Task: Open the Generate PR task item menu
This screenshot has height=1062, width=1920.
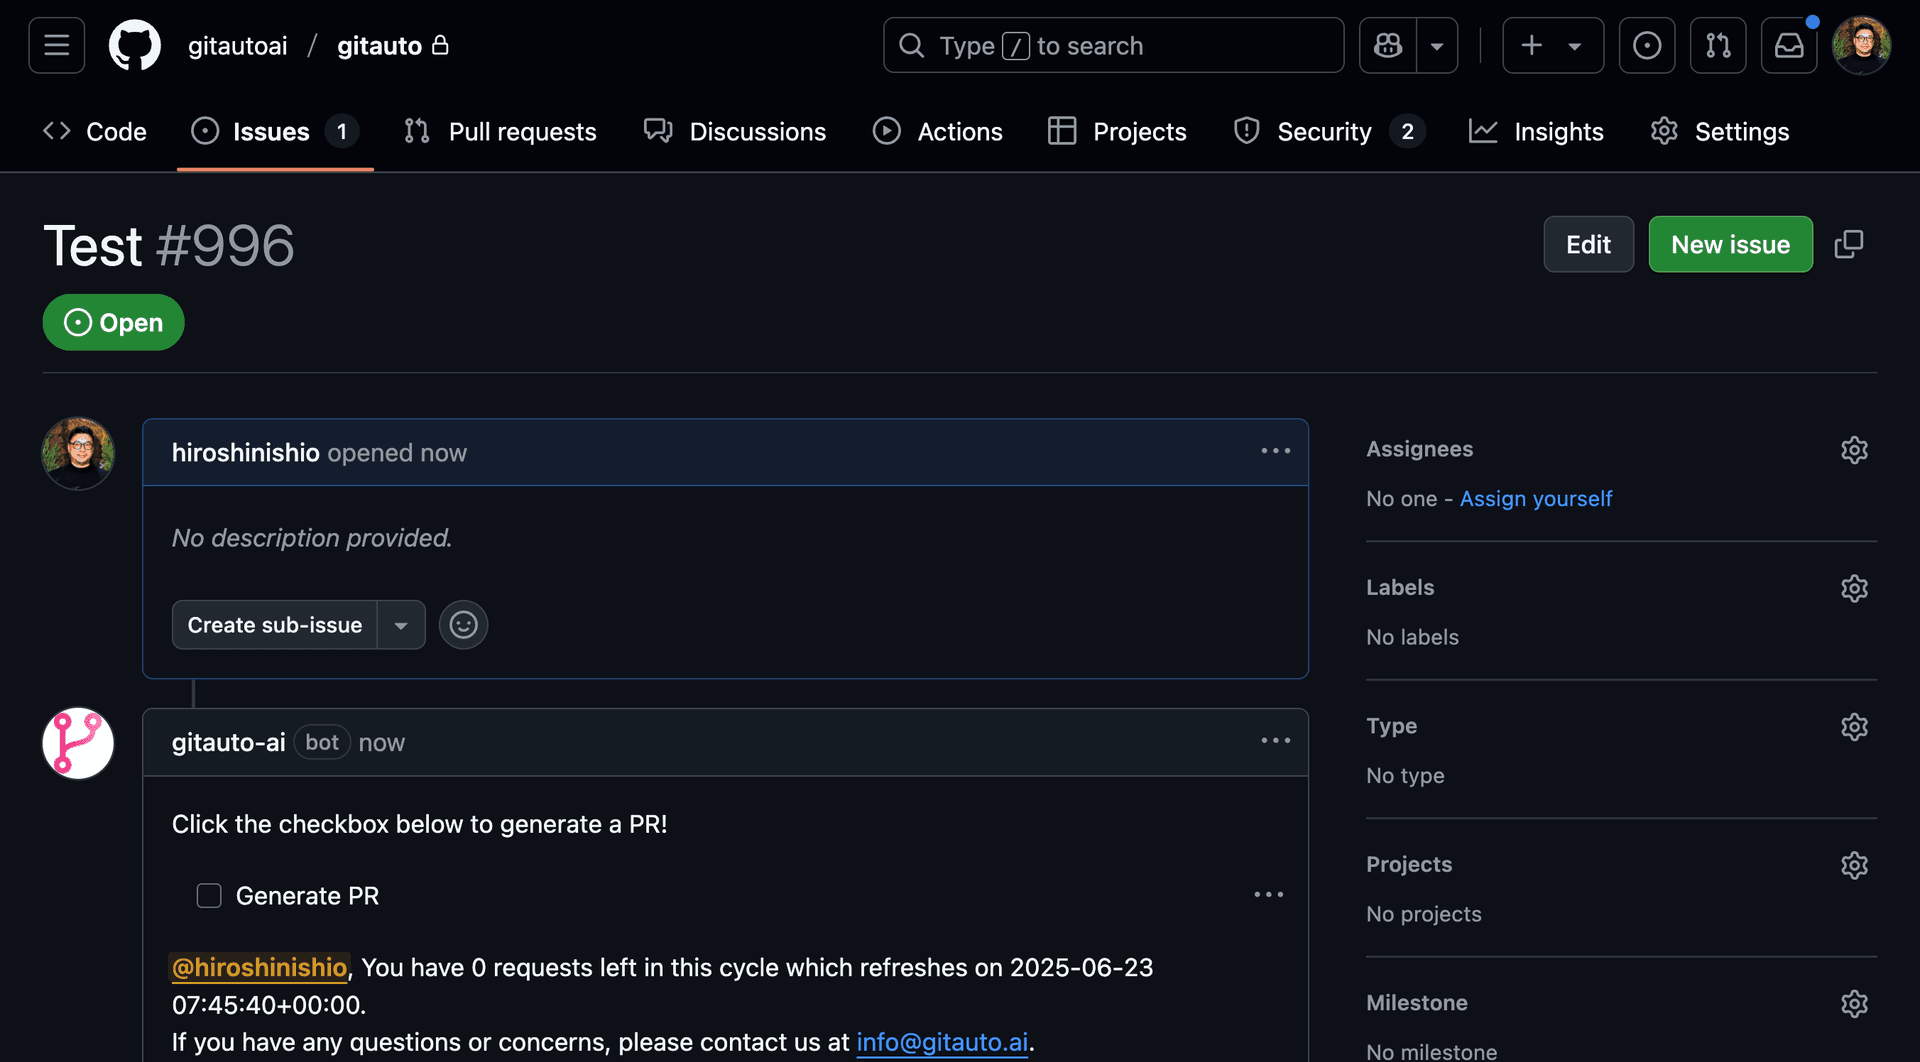Action: click(1268, 895)
